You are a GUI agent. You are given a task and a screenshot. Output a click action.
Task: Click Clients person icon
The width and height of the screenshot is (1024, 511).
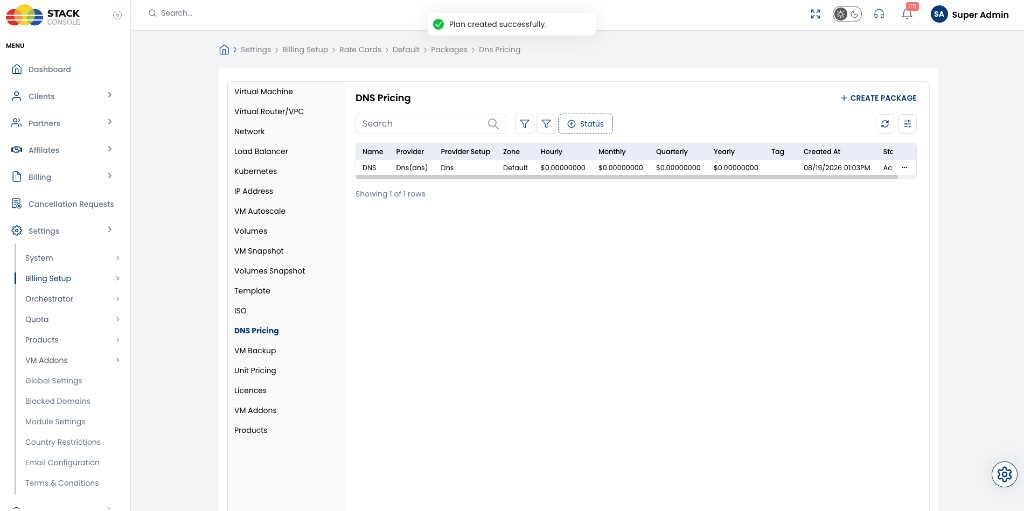(17, 96)
